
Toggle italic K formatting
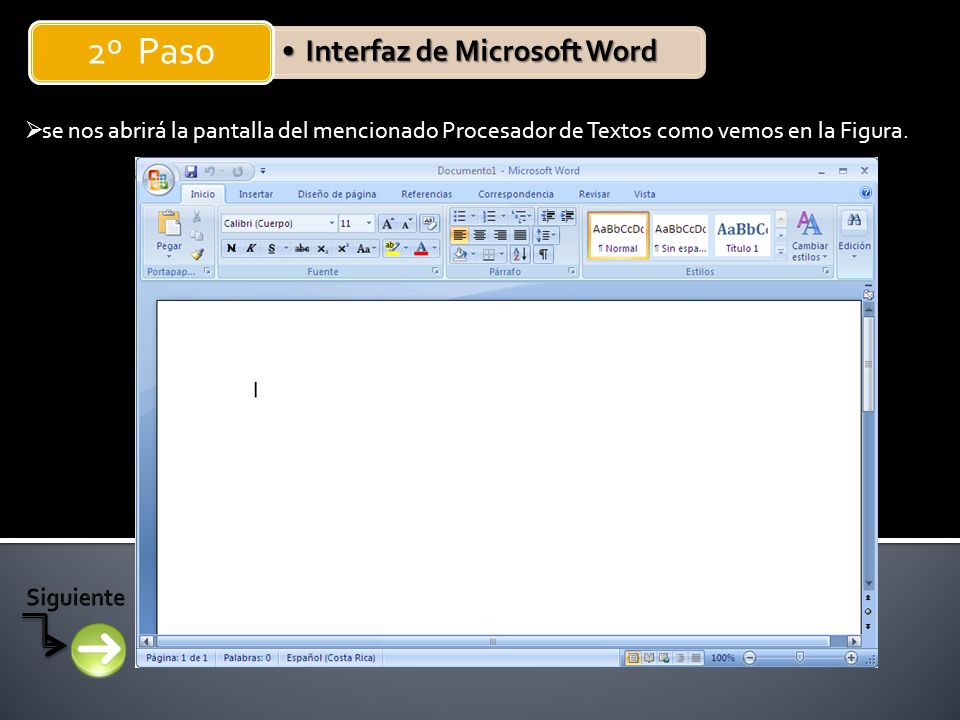tap(250, 249)
